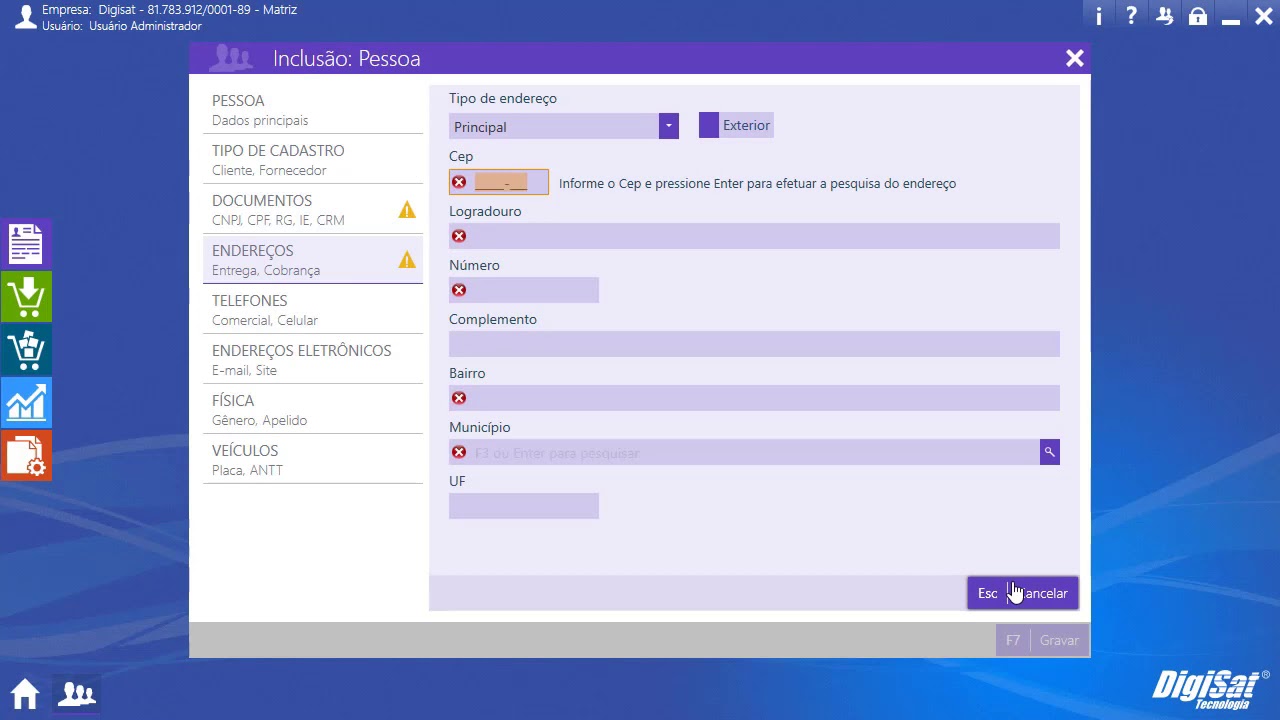The height and width of the screenshot is (720, 1280).
Task: Close the Inclusão Pessoa dialog
Action: click(x=1075, y=58)
